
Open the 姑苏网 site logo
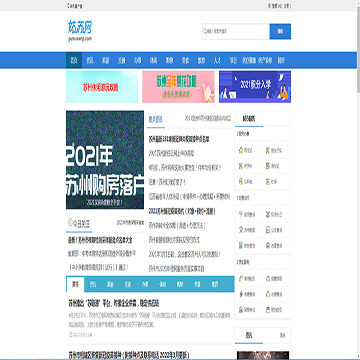pyautogui.click(x=79, y=31)
